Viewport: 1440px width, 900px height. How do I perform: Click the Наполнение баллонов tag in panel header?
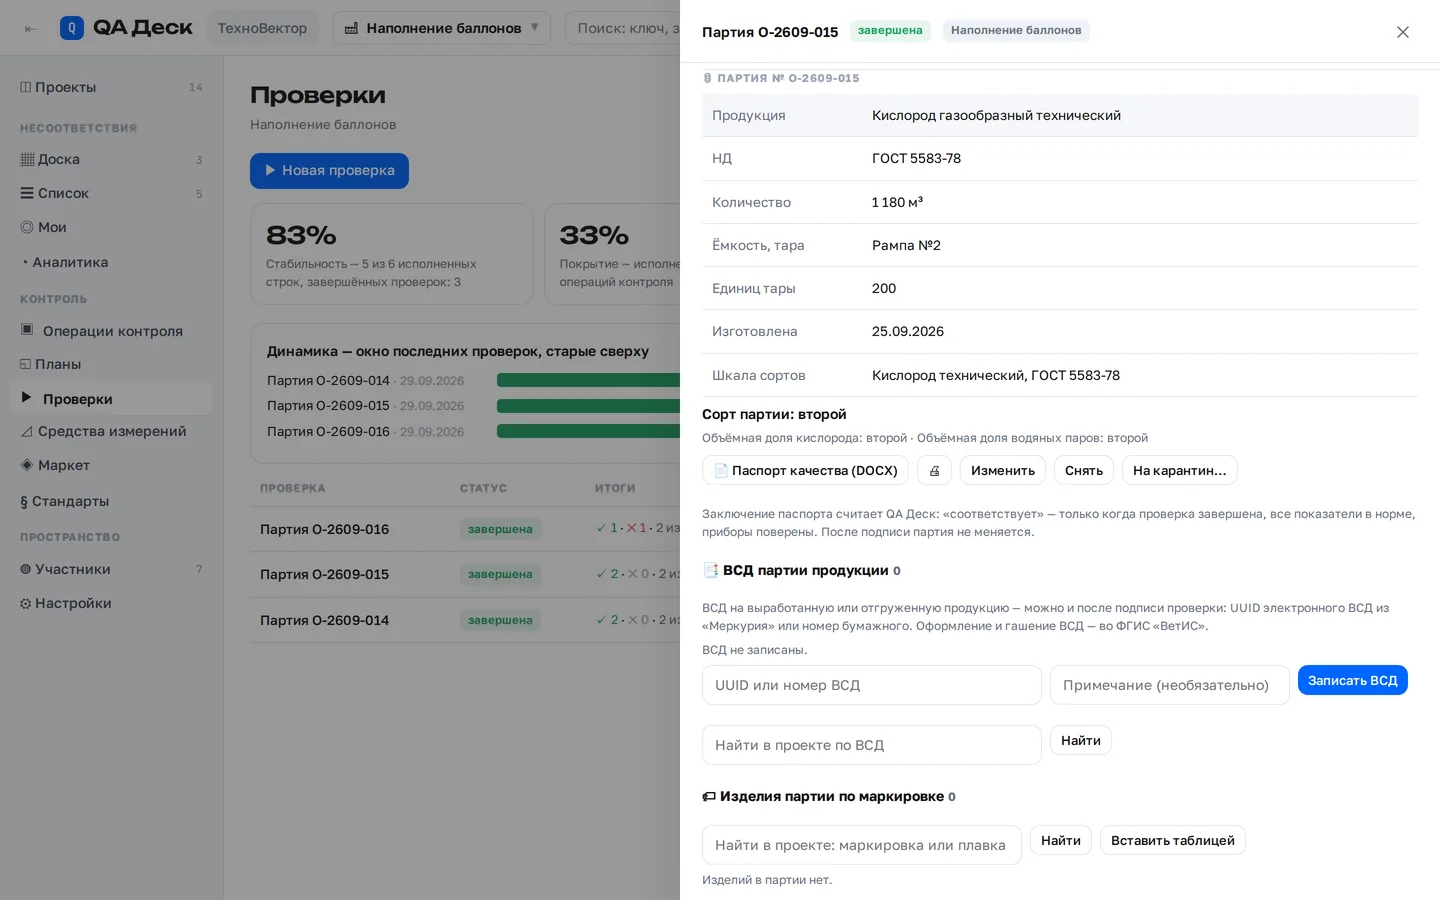1016,30
